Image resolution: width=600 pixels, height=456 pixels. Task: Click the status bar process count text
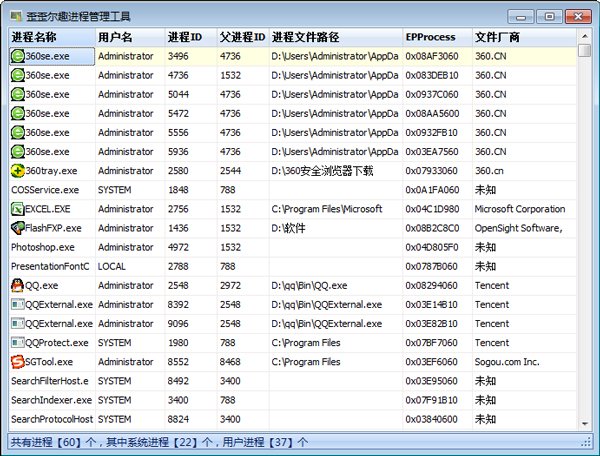159,443
